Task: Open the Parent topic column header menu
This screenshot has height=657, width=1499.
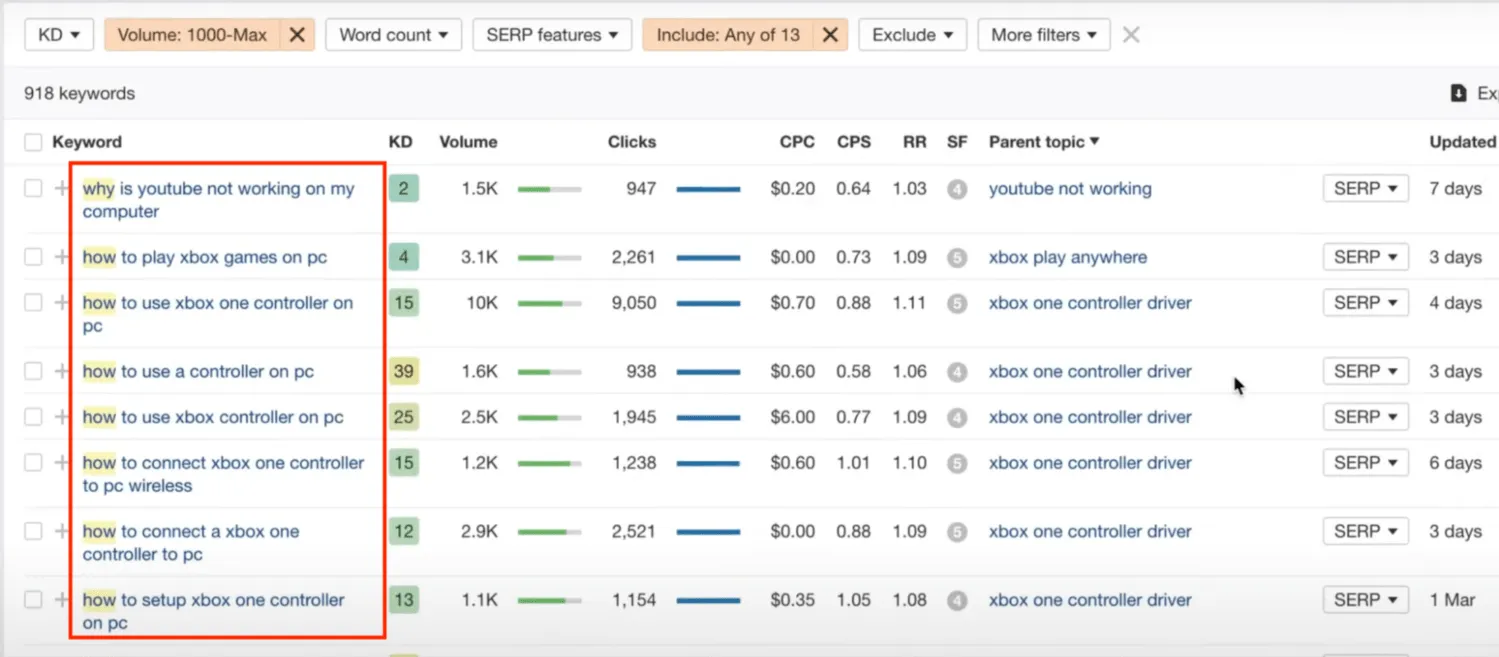Action: (x=1044, y=142)
